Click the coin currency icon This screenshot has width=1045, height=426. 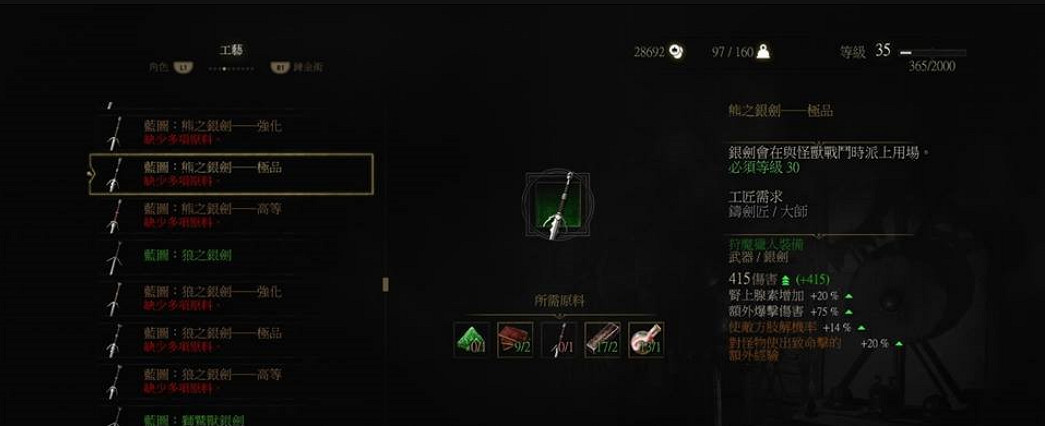tap(677, 51)
